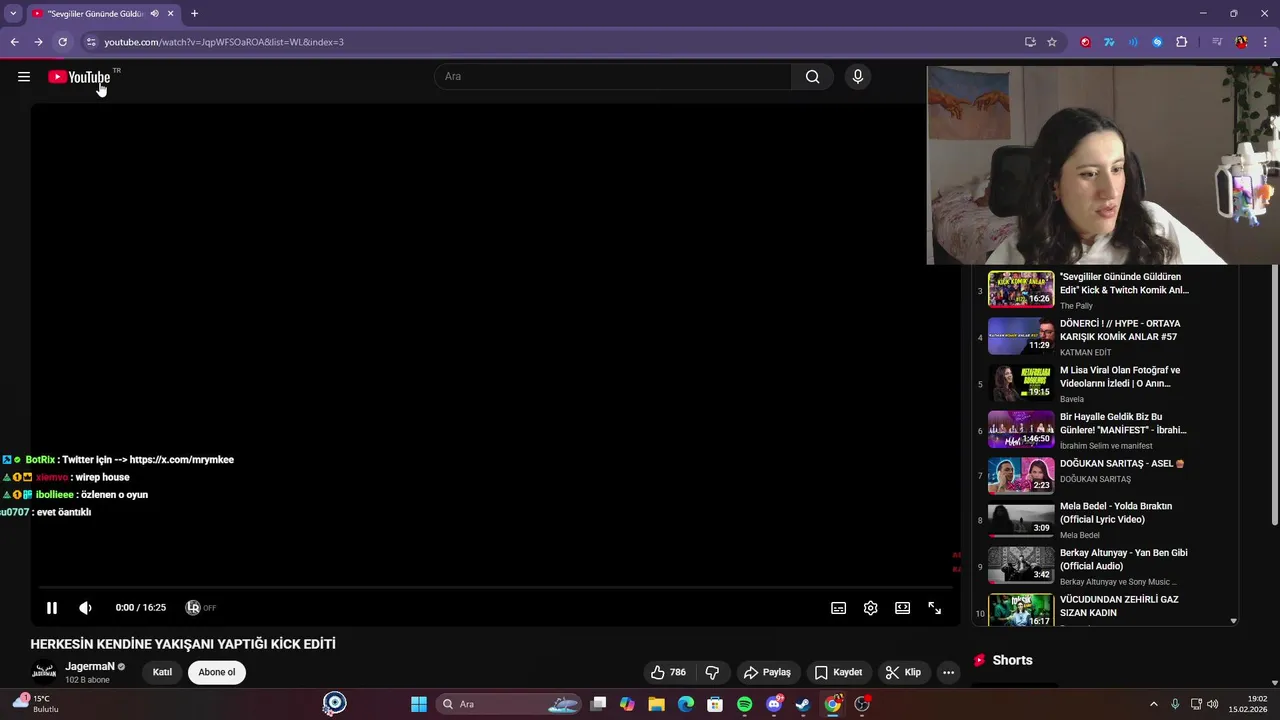Show hidden system tray icons
This screenshot has height=720, width=1280.
(x=1153, y=704)
